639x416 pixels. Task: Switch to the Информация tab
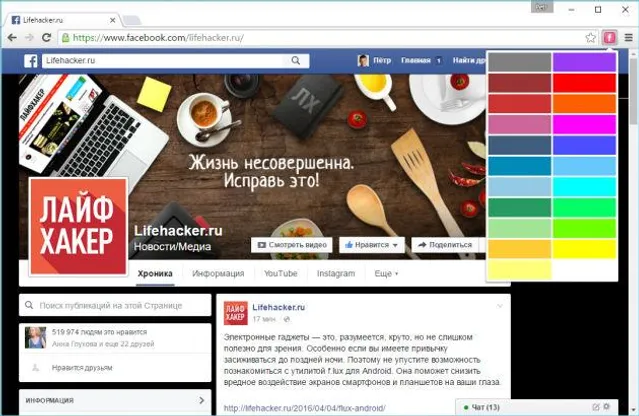click(x=218, y=273)
